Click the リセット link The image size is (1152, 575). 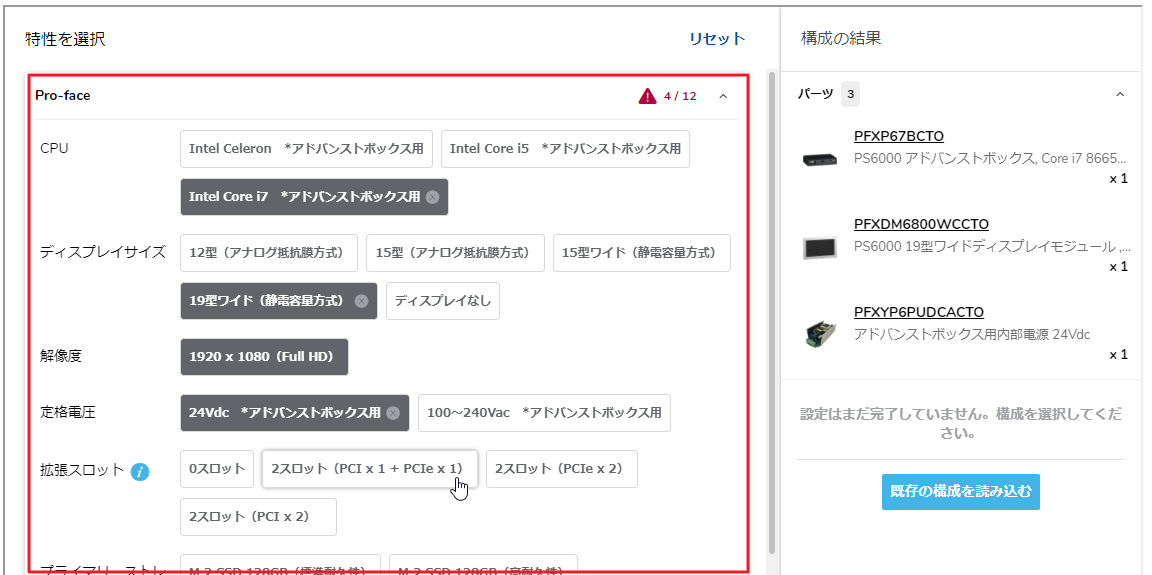(717, 40)
